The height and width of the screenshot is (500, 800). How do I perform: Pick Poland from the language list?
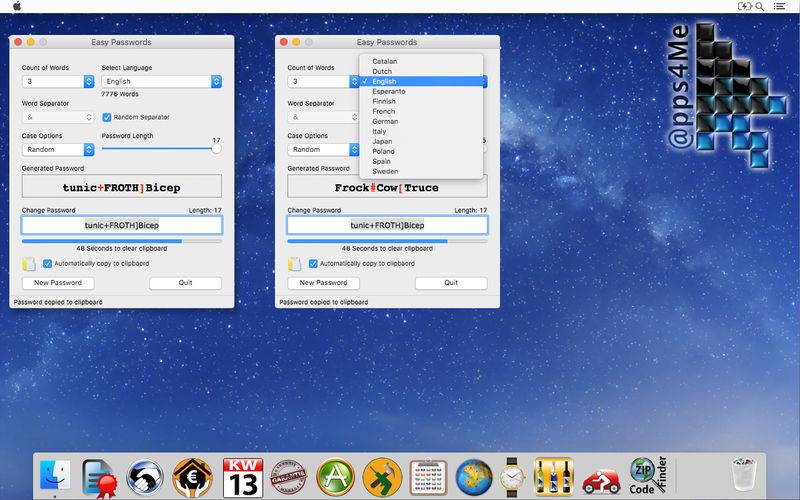tap(421, 152)
